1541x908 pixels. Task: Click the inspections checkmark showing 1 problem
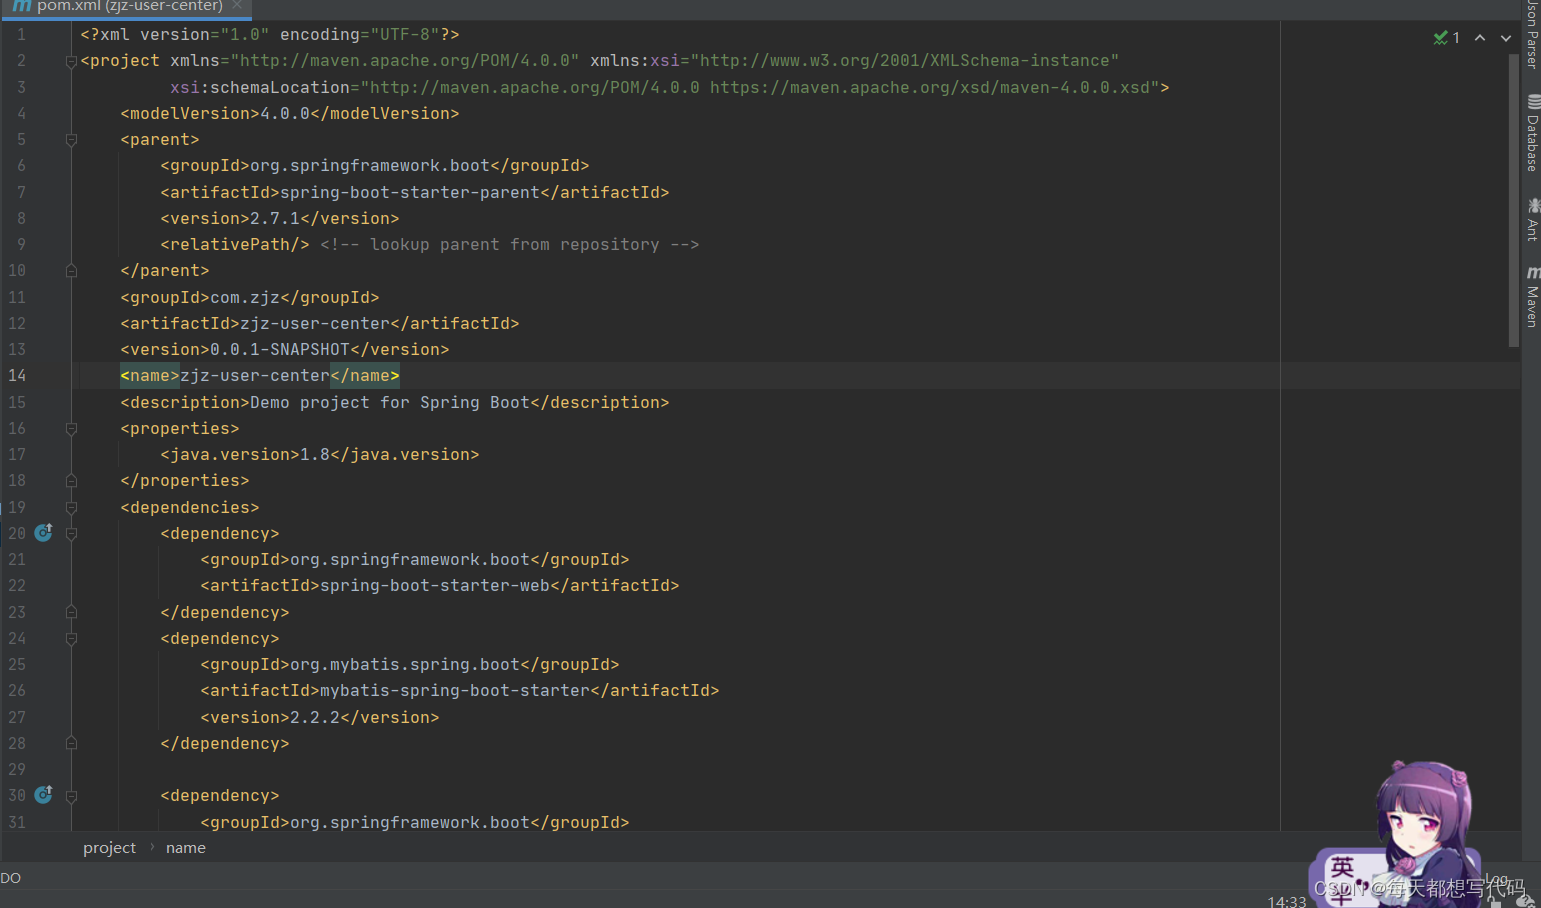coord(1443,37)
